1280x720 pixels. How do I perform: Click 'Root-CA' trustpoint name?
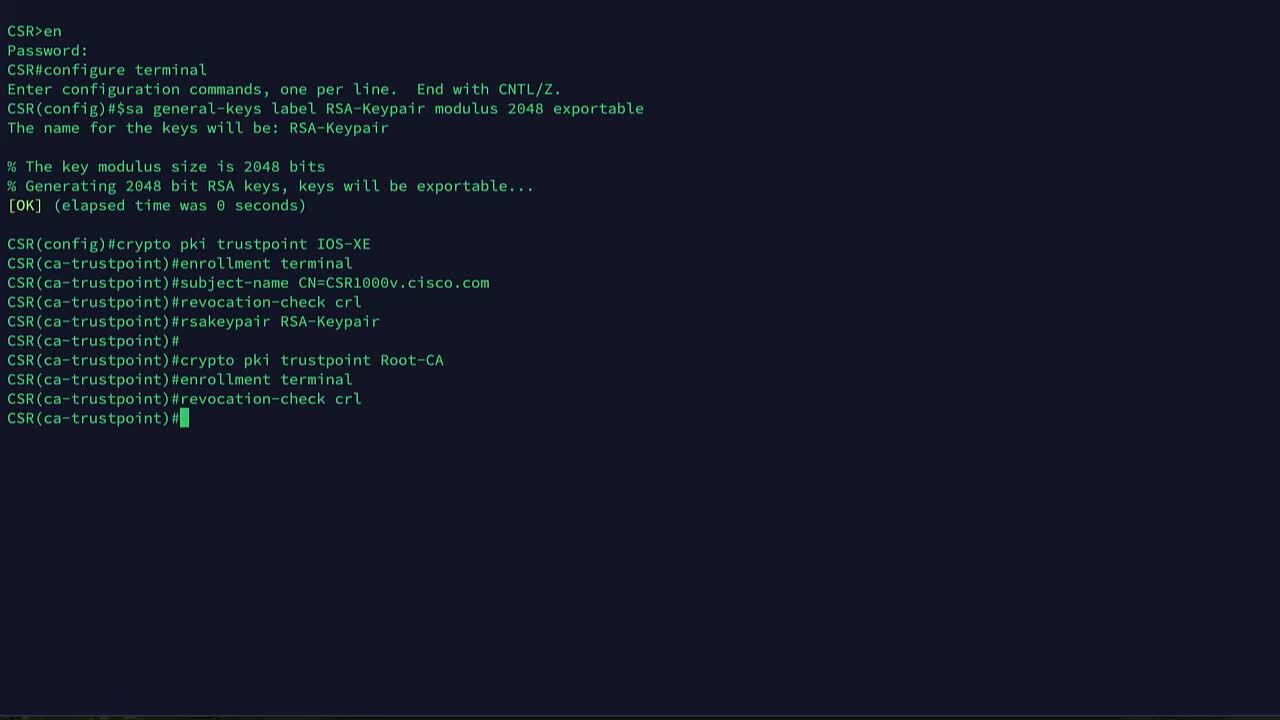412,360
